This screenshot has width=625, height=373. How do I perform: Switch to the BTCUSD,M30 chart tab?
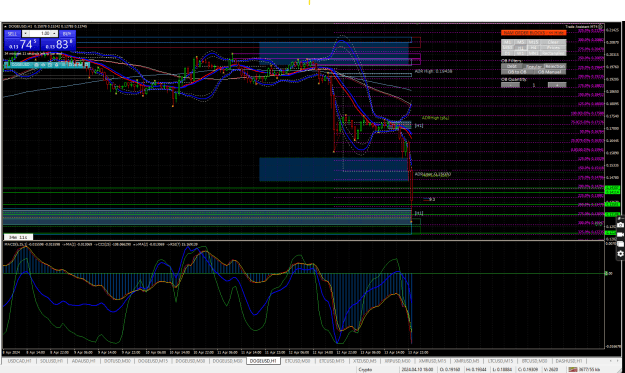click(535, 361)
